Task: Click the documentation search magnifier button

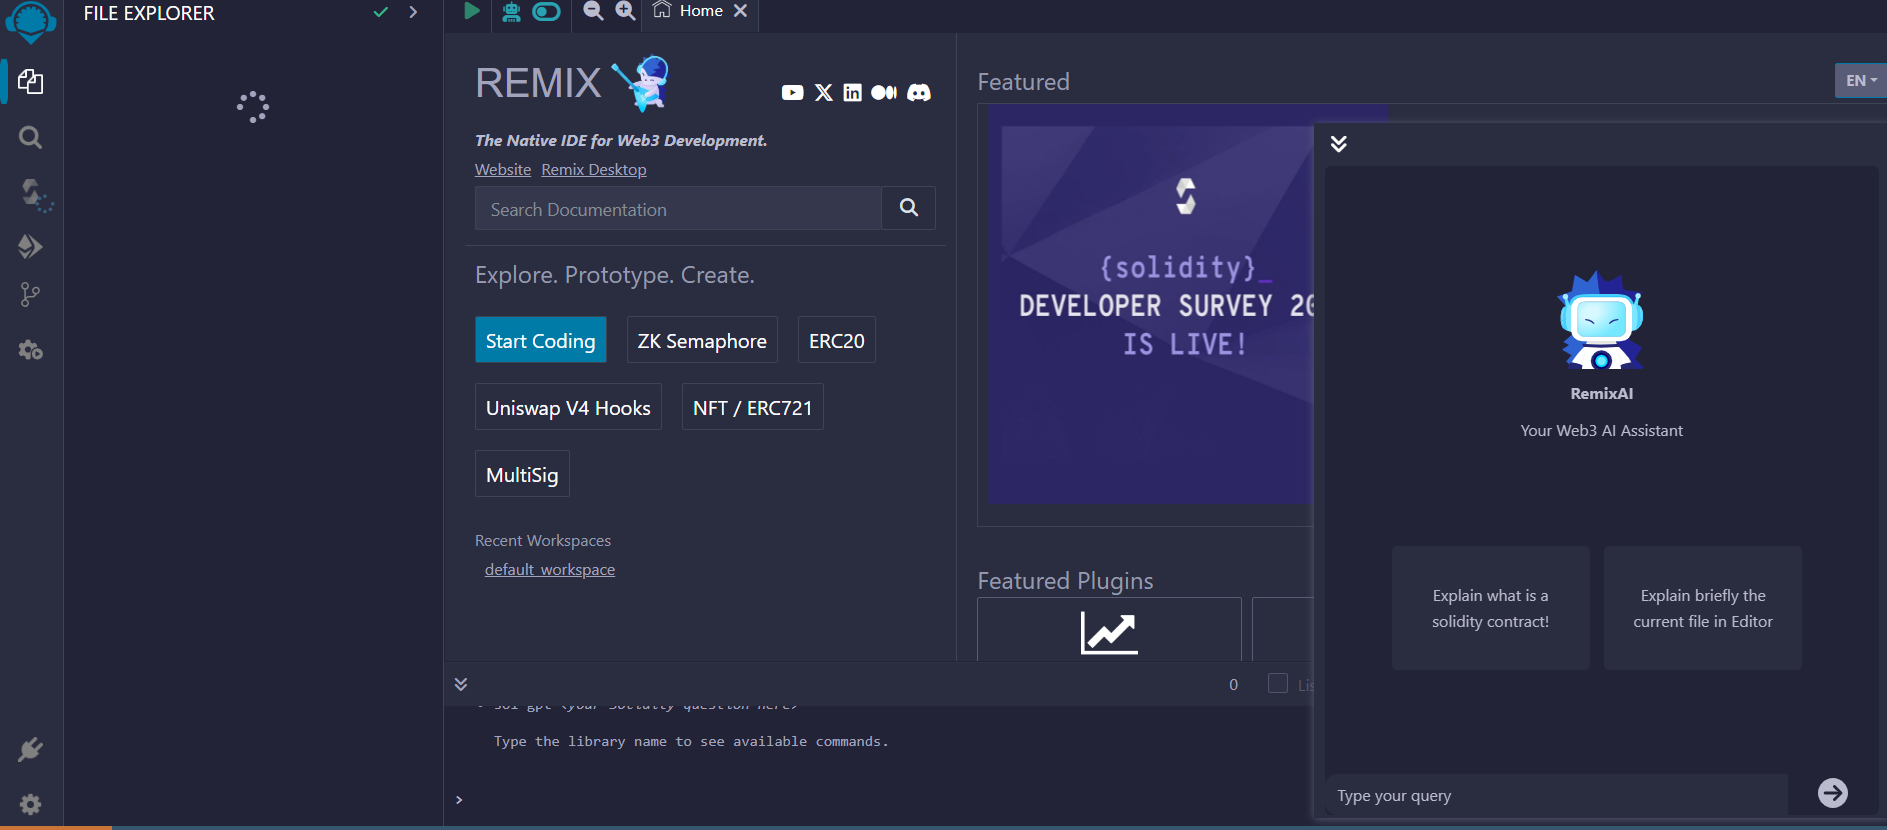Action: click(x=909, y=208)
